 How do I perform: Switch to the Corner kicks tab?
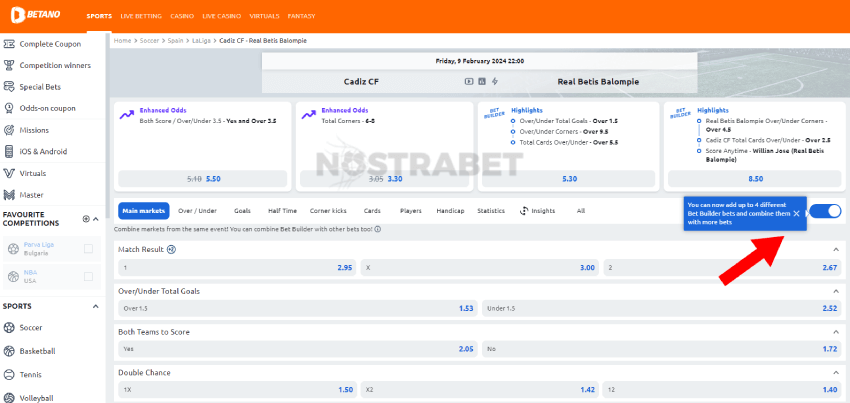click(x=328, y=211)
